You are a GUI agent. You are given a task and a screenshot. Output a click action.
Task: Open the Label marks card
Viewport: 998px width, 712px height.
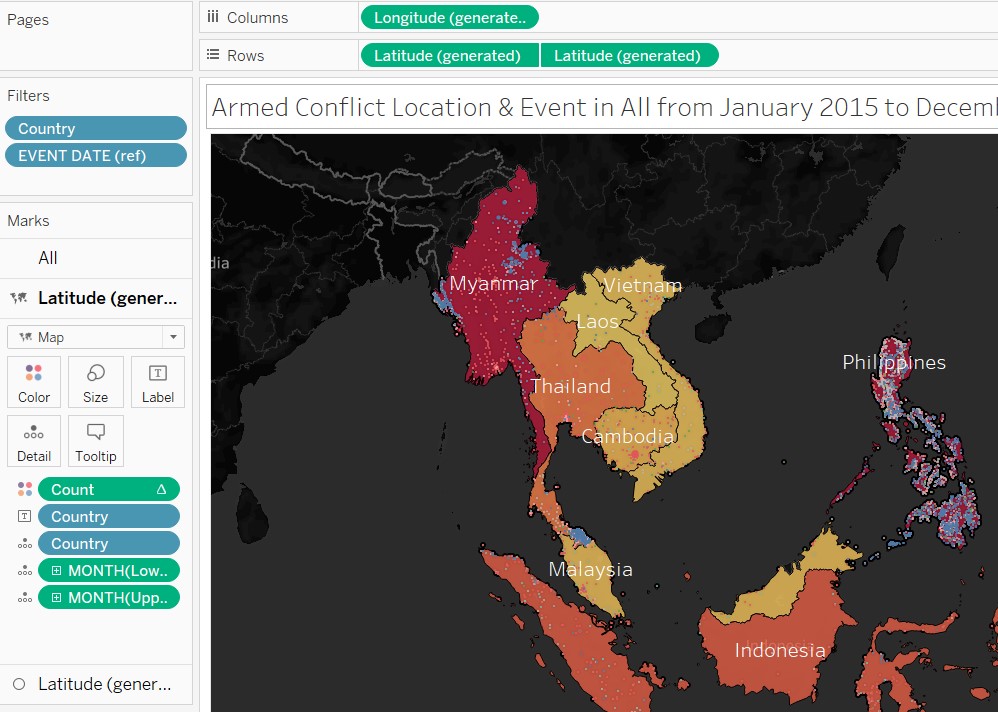point(157,382)
